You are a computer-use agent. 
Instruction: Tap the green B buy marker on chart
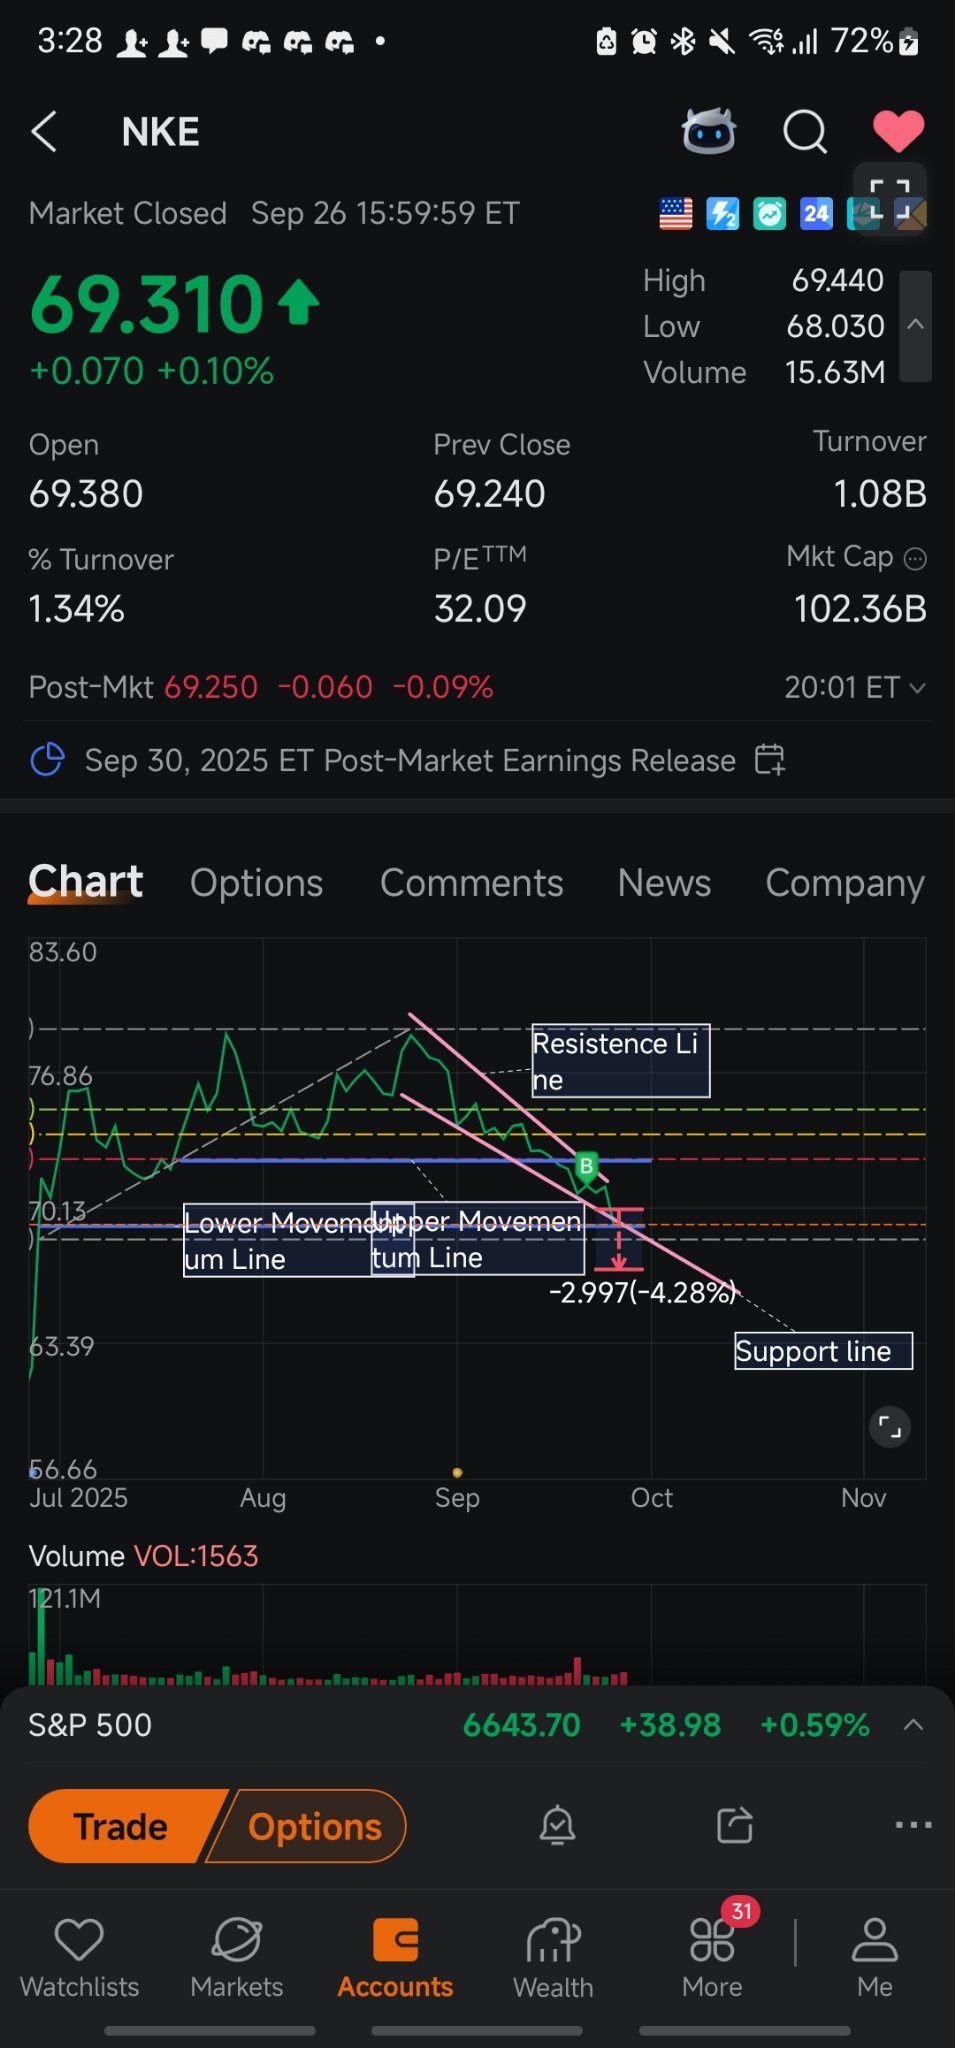586,1166
